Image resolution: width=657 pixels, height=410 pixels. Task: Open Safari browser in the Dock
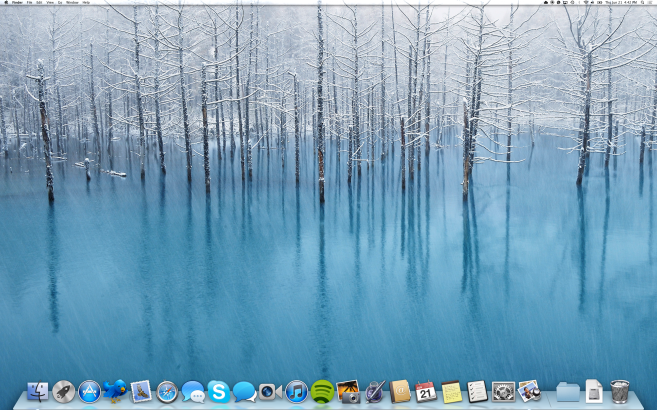click(x=167, y=391)
